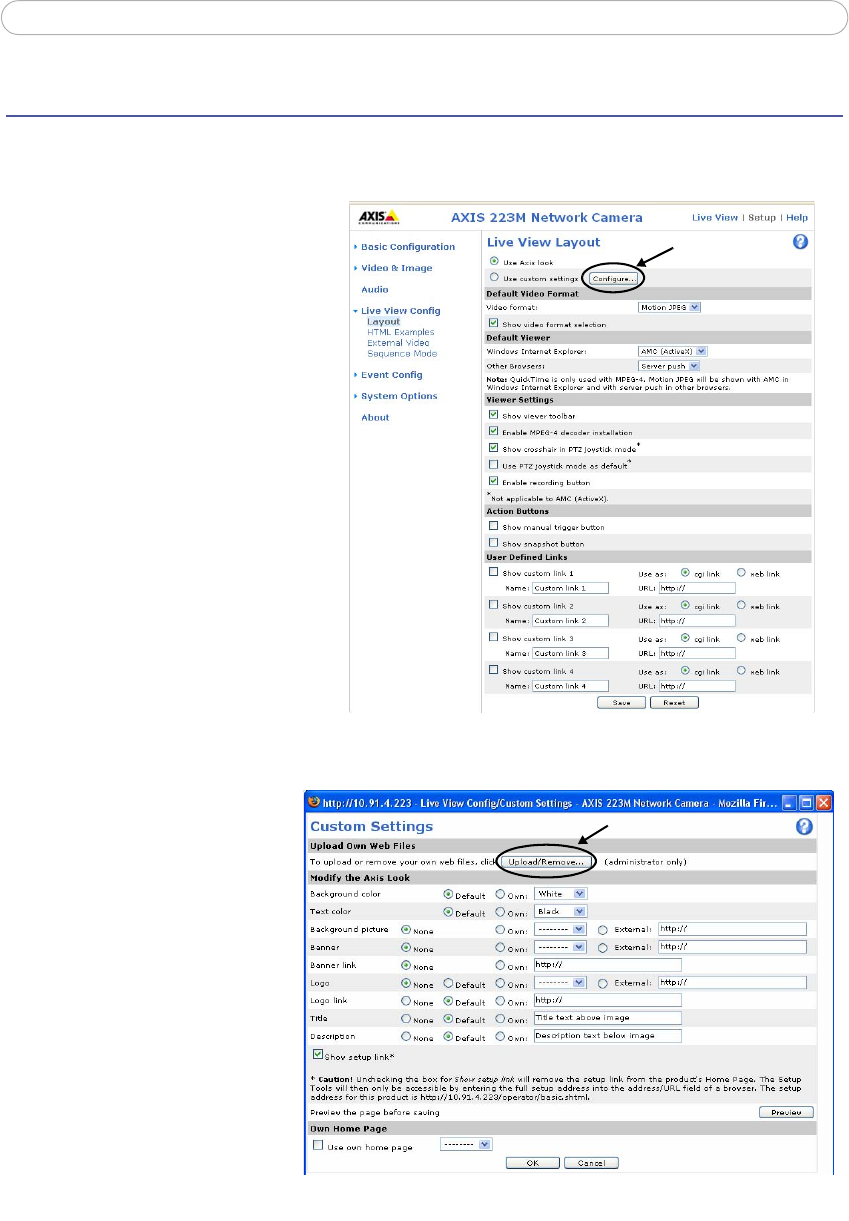
Task: Open Sequence Mode submenu item
Action: click(401, 353)
